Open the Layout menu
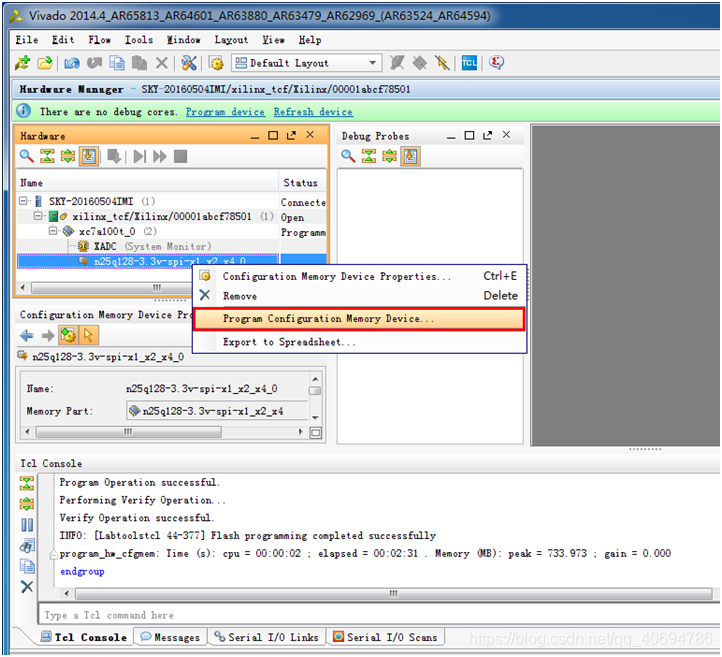This screenshot has height=657, width=722. click(x=231, y=40)
